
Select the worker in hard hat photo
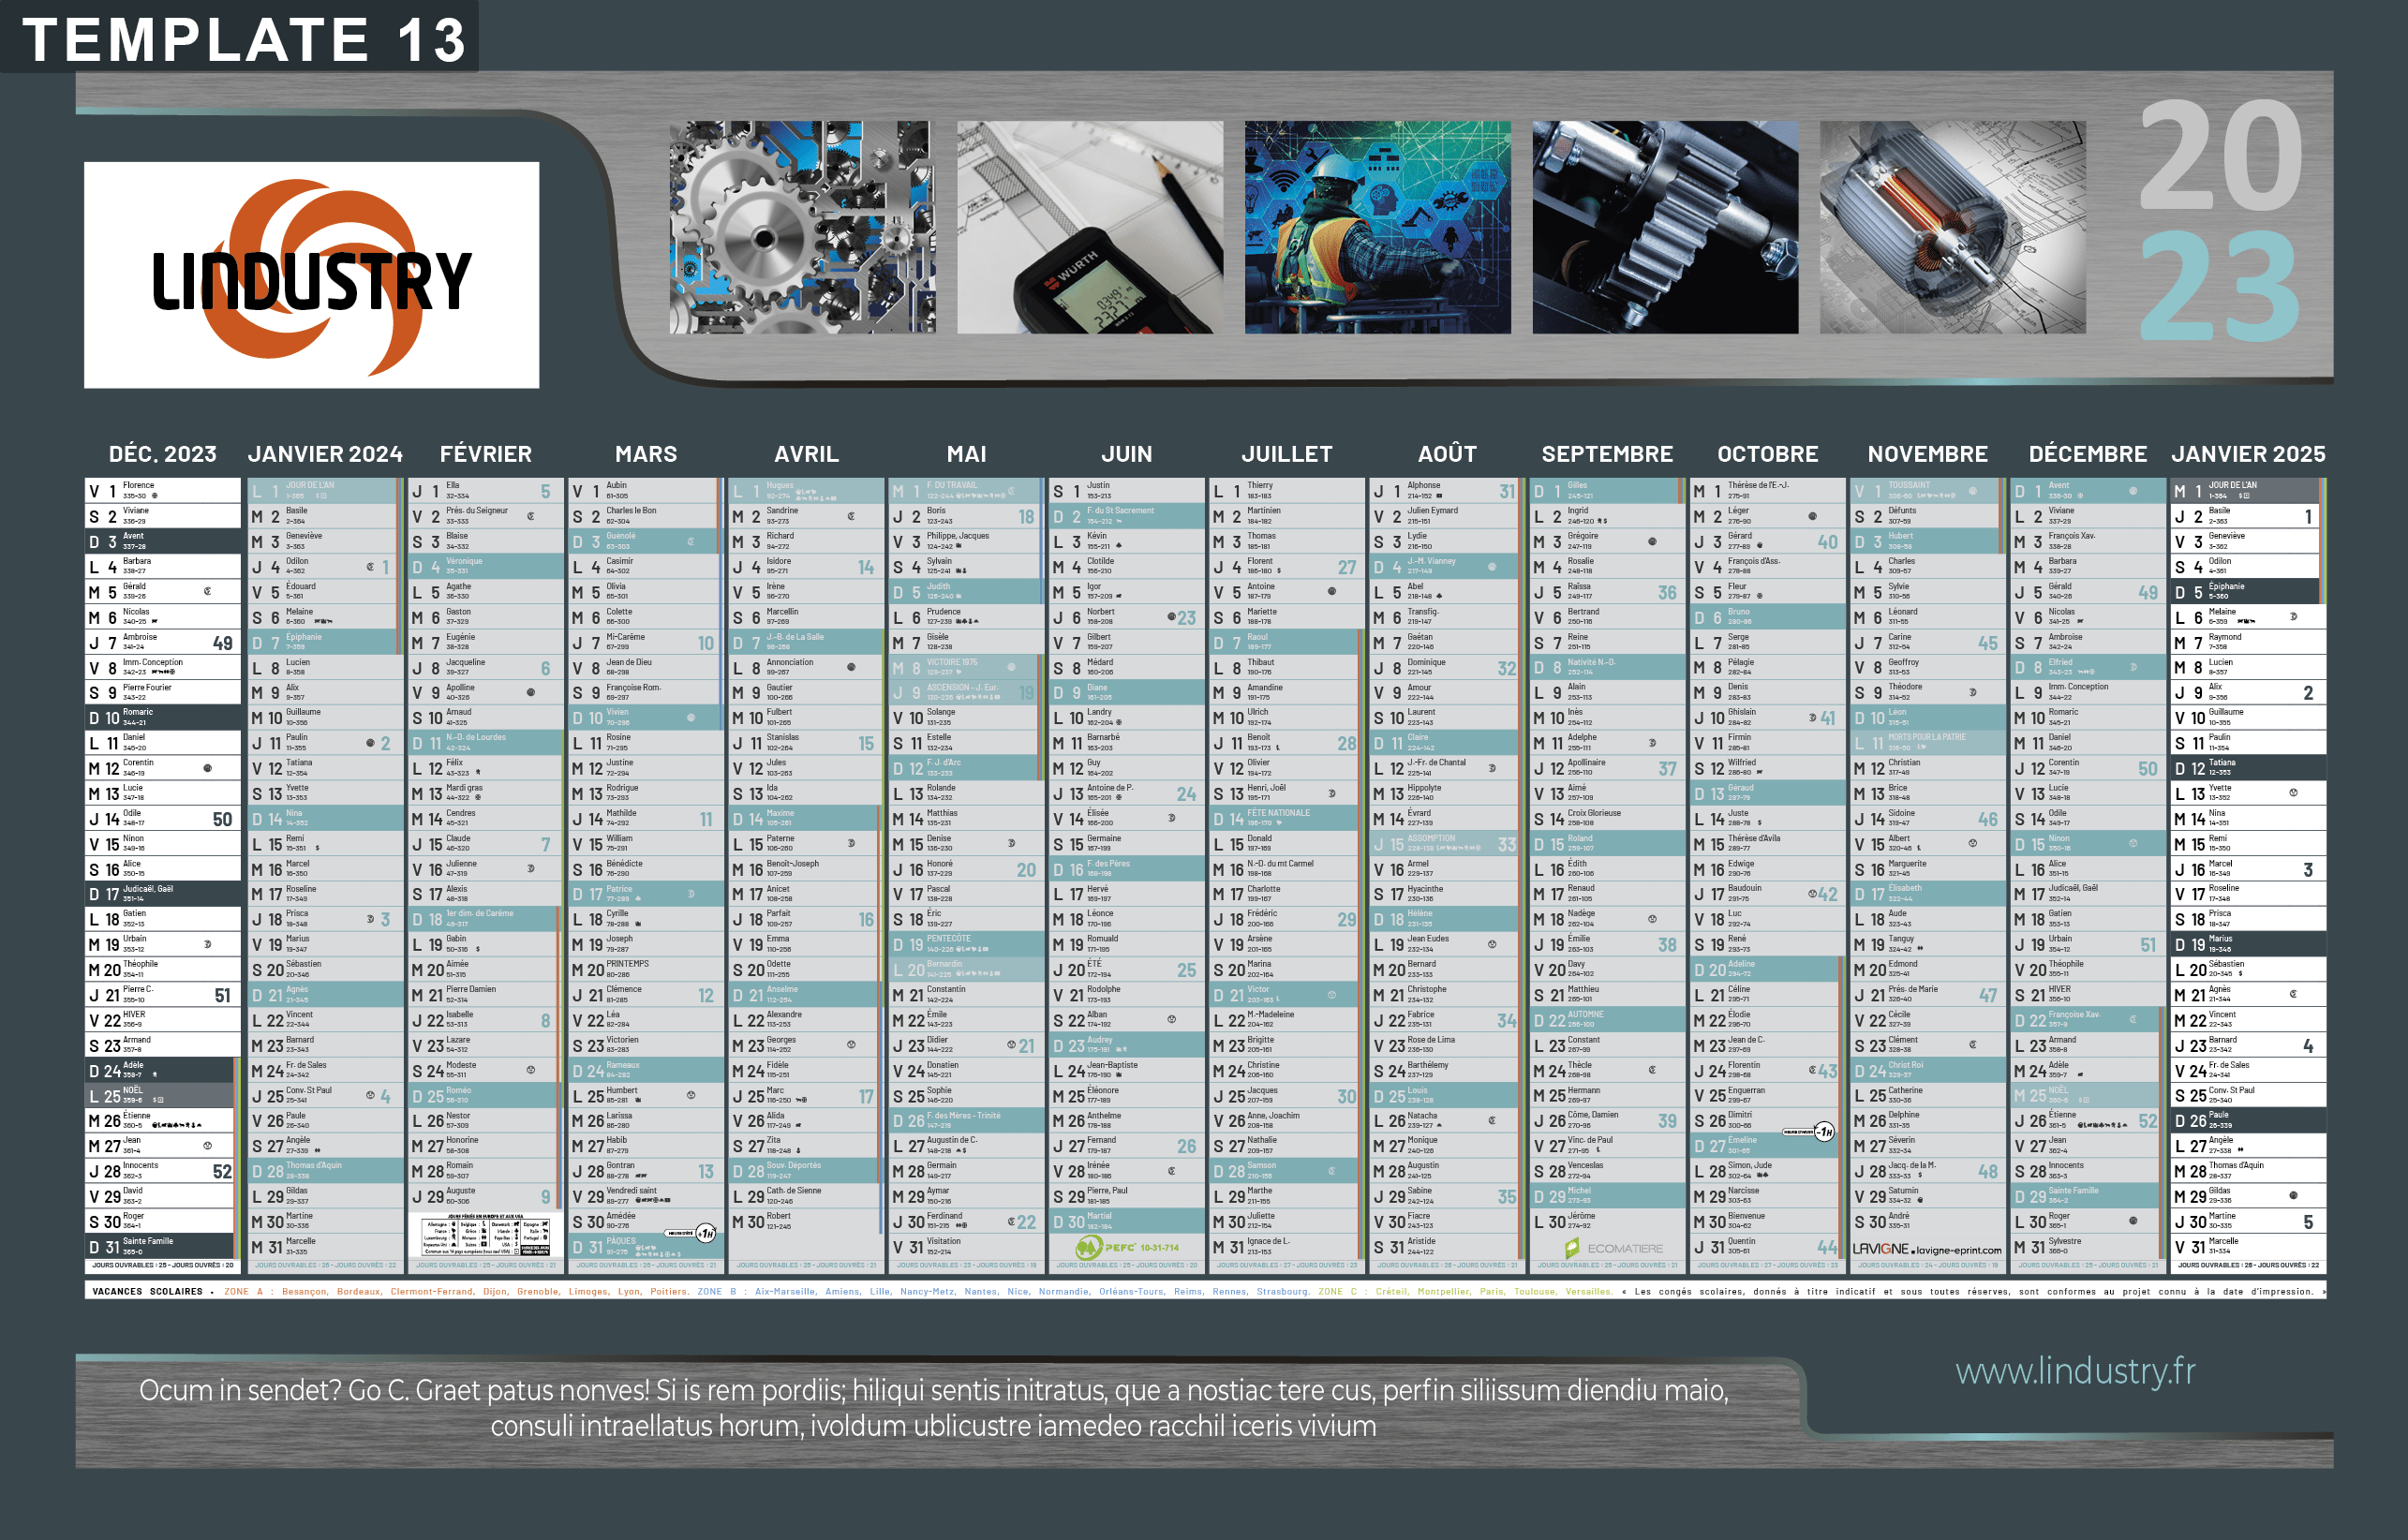click(1377, 228)
